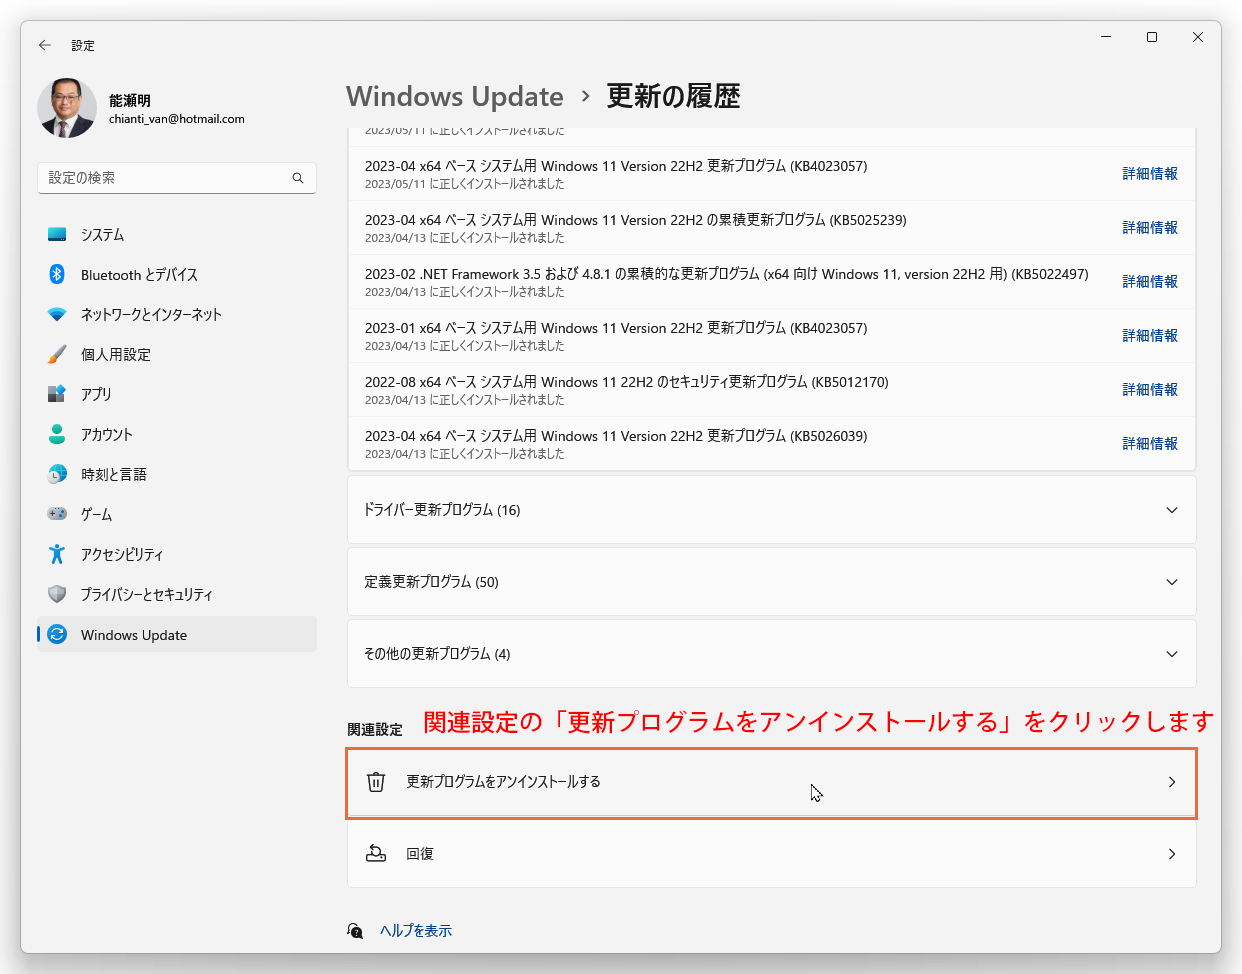Click the アカウント person icon
This screenshot has height=974, width=1242.
point(57,434)
